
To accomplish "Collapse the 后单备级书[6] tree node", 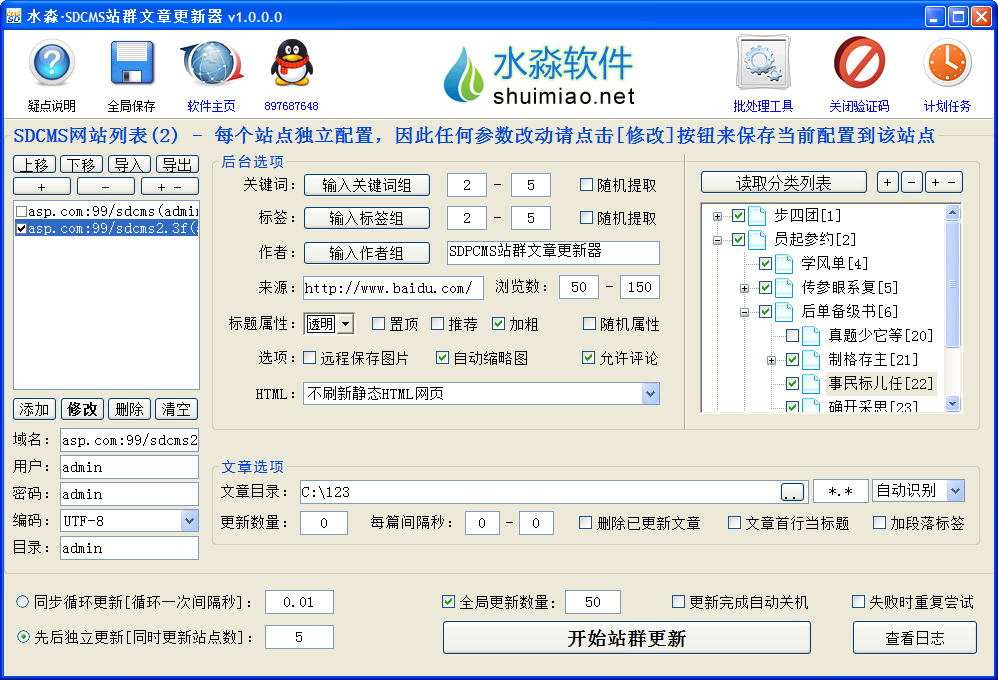I will click(745, 312).
